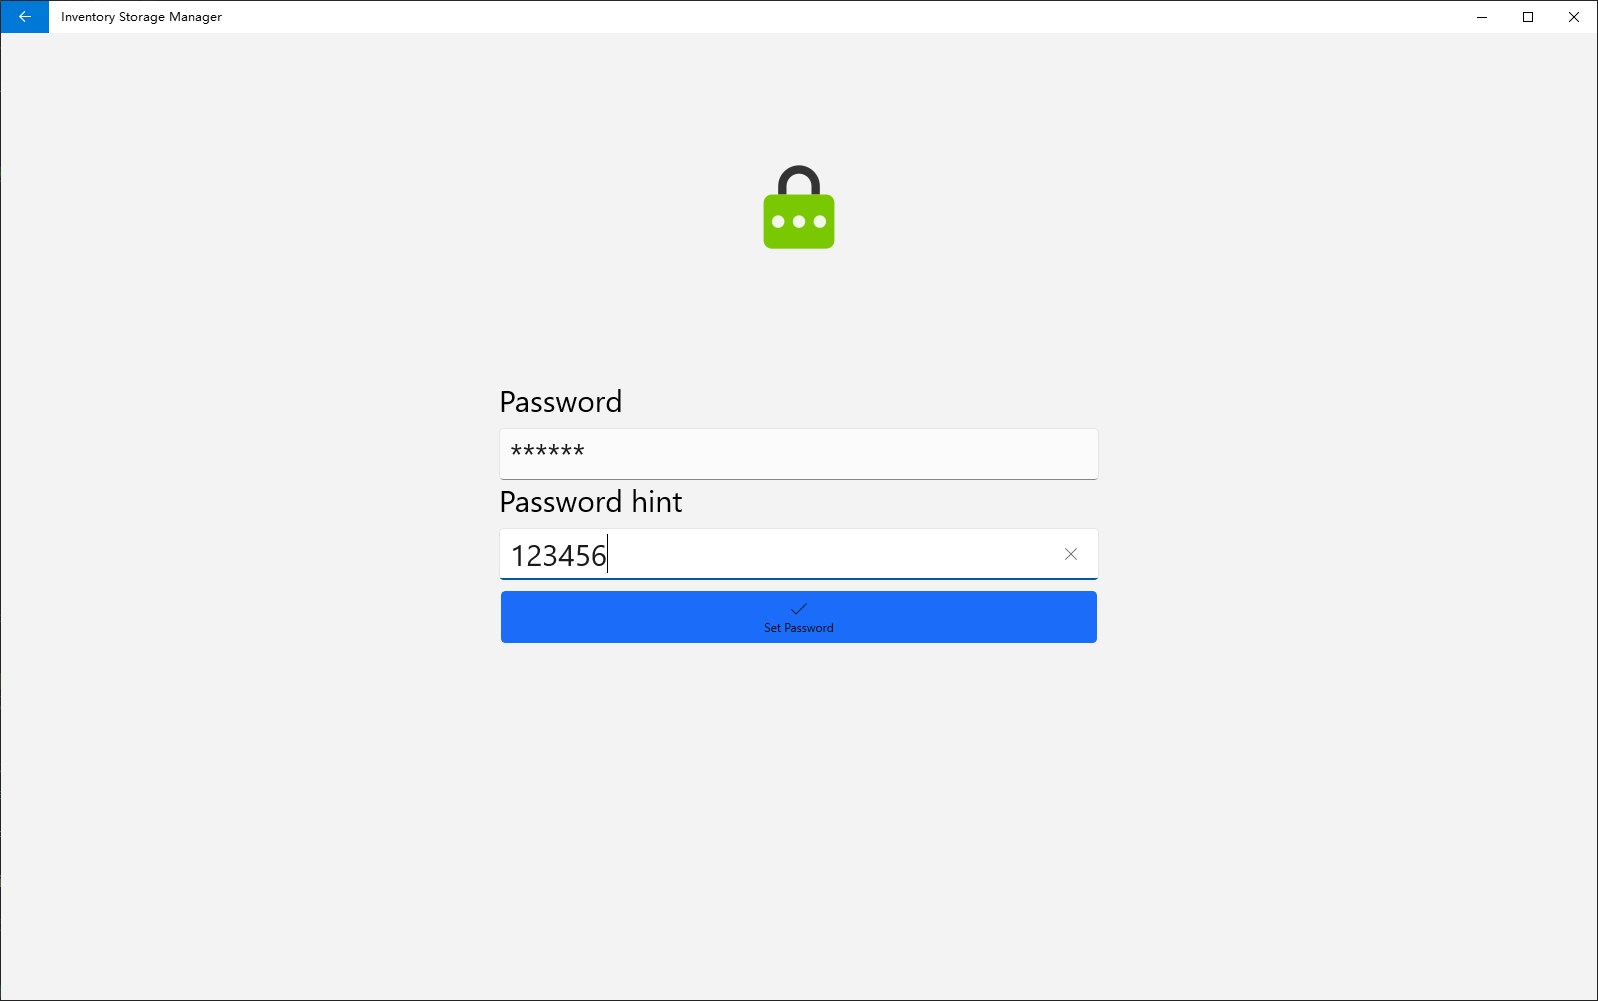Close the Inventory Storage Manager window
This screenshot has width=1598, height=1001.
pos(1574,17)
